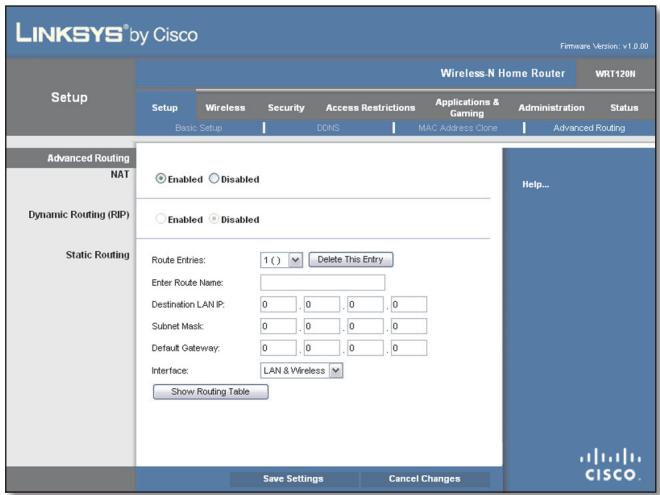660x495 pixels.
Task: Select Enabled for Dynamic Routing (RIP)
Action: [160, 219]
